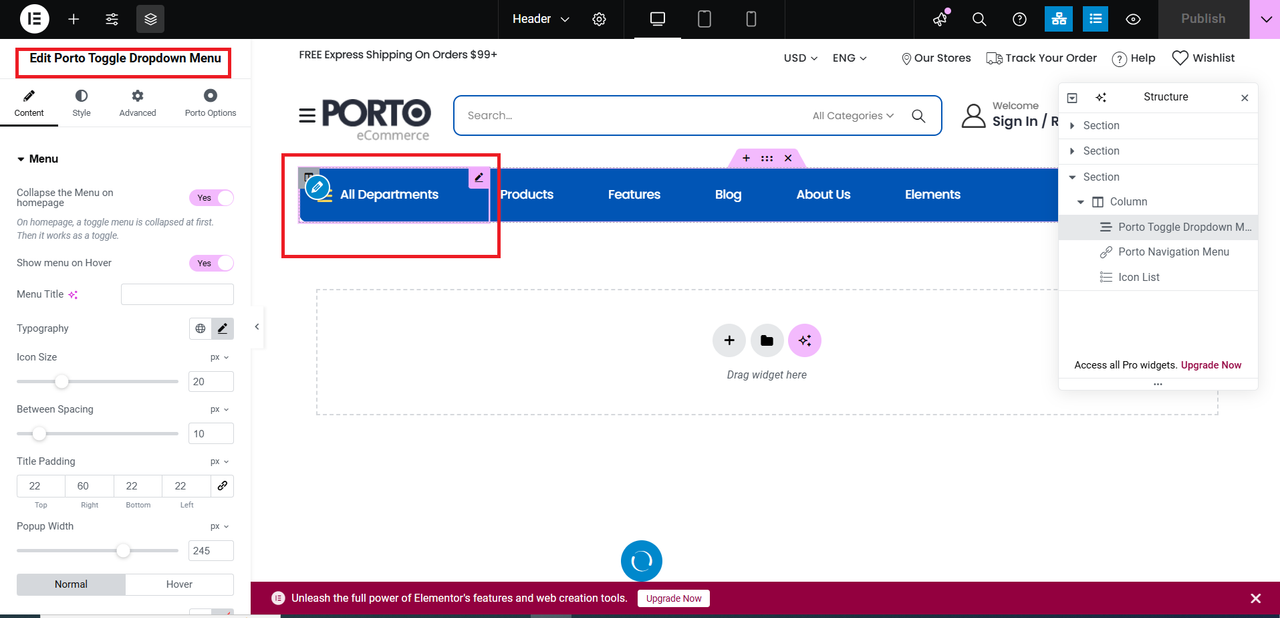The height and width of the screenshot is (618, 1280).
Task: Select the Normal state tab
Action: (x=71, y=584)
